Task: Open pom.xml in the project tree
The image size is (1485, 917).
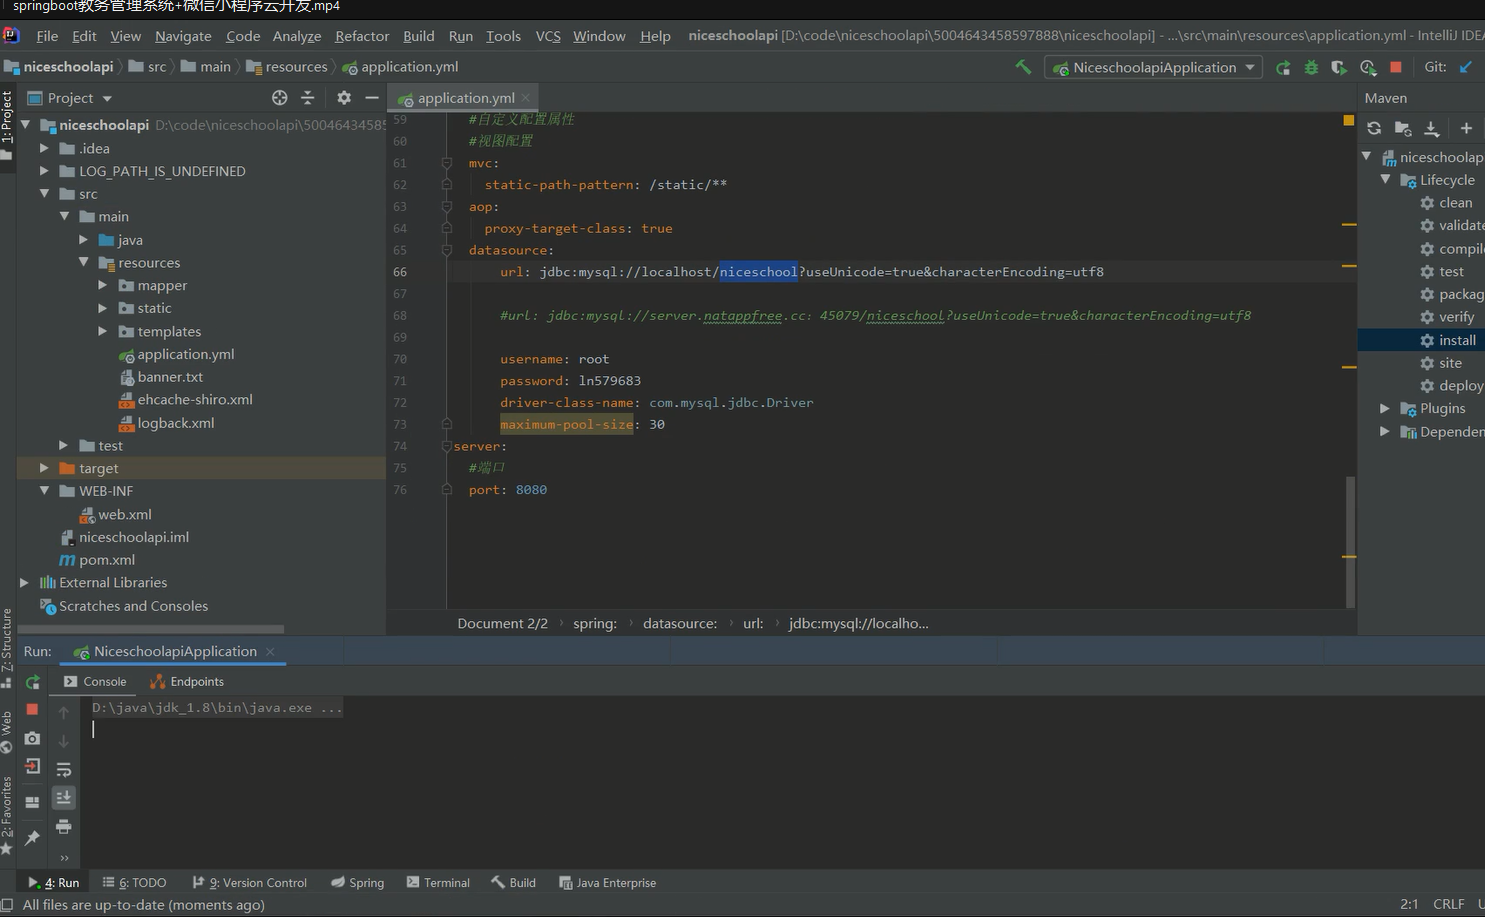Action: coord(107,560)
